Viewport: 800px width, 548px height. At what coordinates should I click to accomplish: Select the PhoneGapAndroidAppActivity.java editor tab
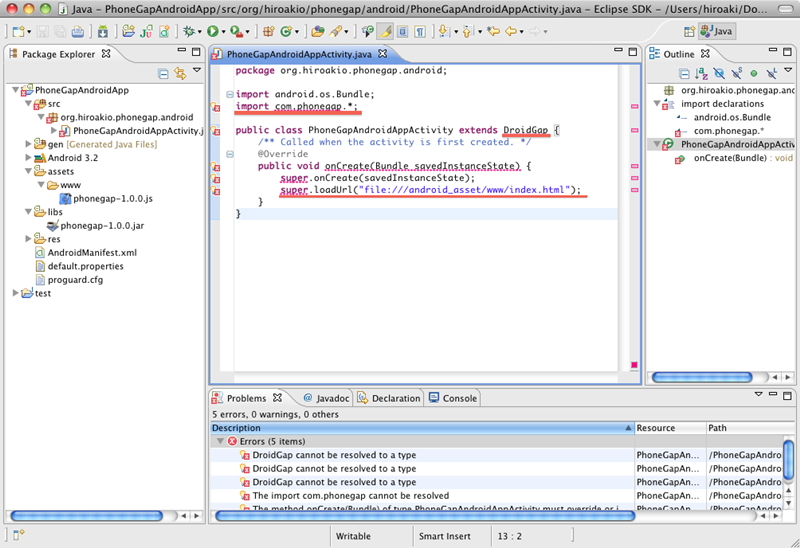tap(299, 54)
